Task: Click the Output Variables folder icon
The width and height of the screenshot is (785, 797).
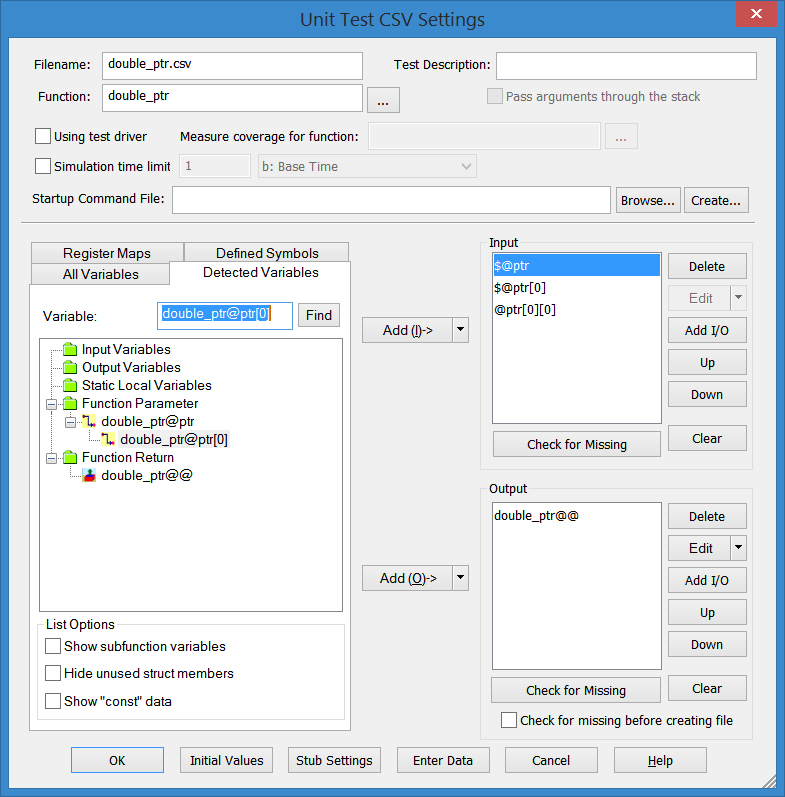Action: [70, 368]
